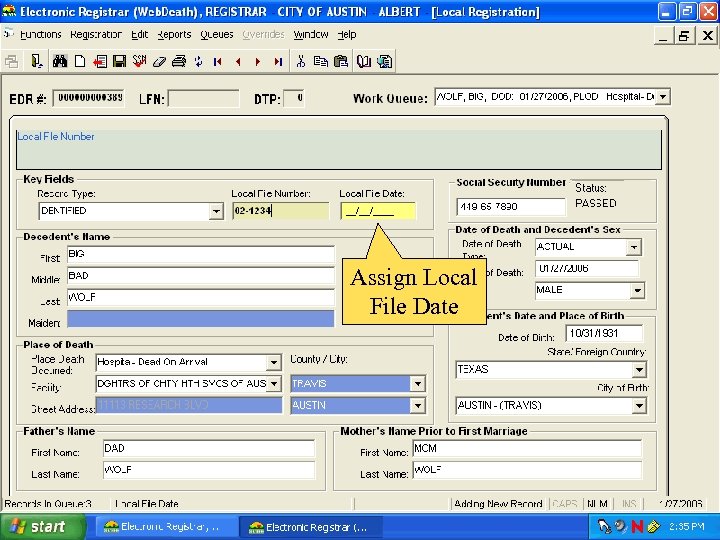Viewport: 720px width, 540px height.
Task: Go to previous record with red arrow
Action: coord(238,61)
